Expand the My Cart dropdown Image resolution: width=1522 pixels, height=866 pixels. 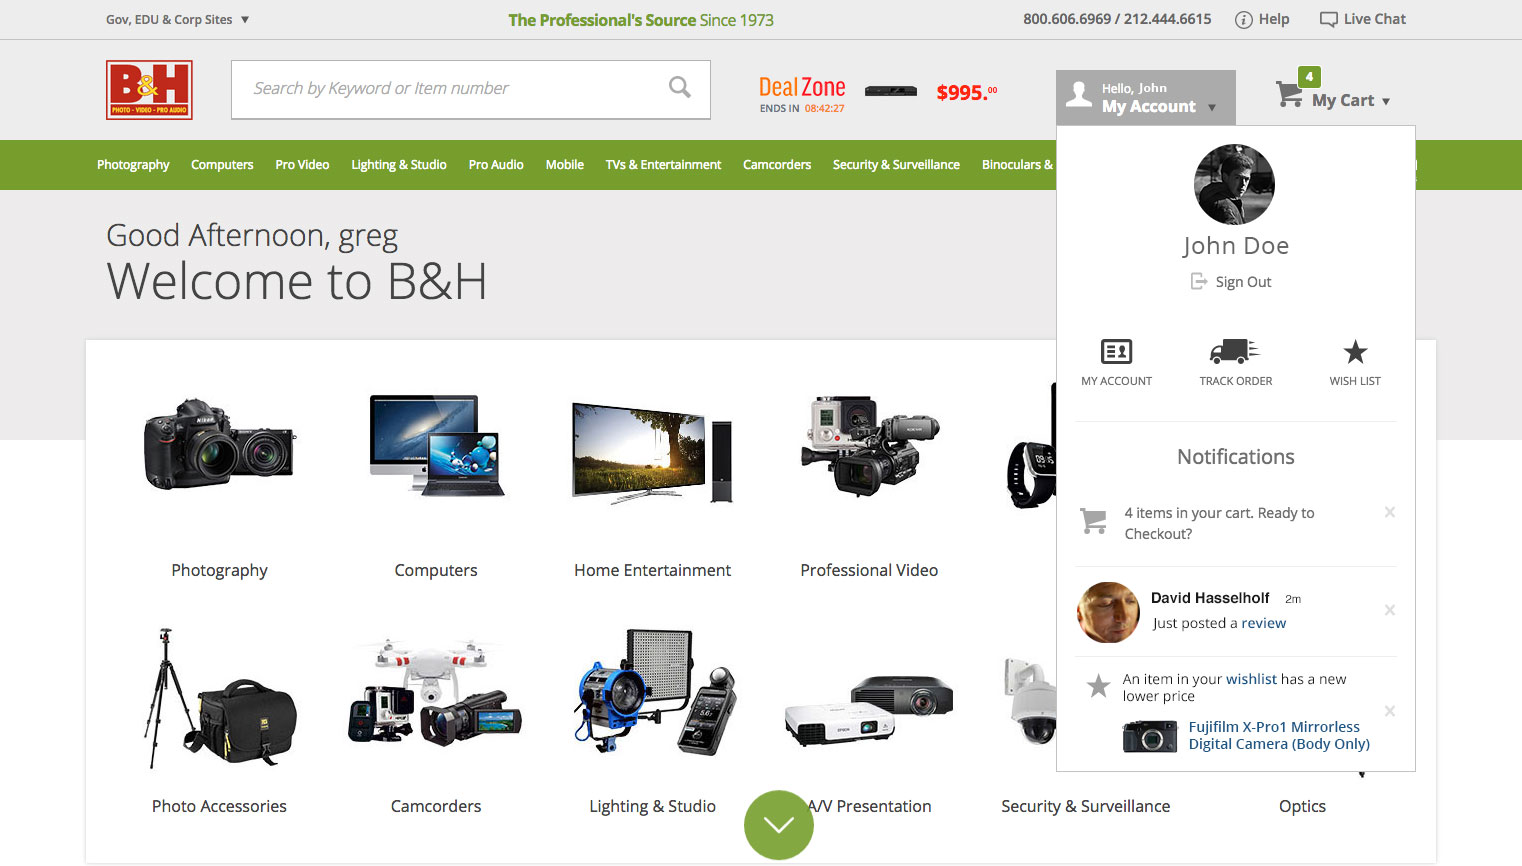(1350, 100)
